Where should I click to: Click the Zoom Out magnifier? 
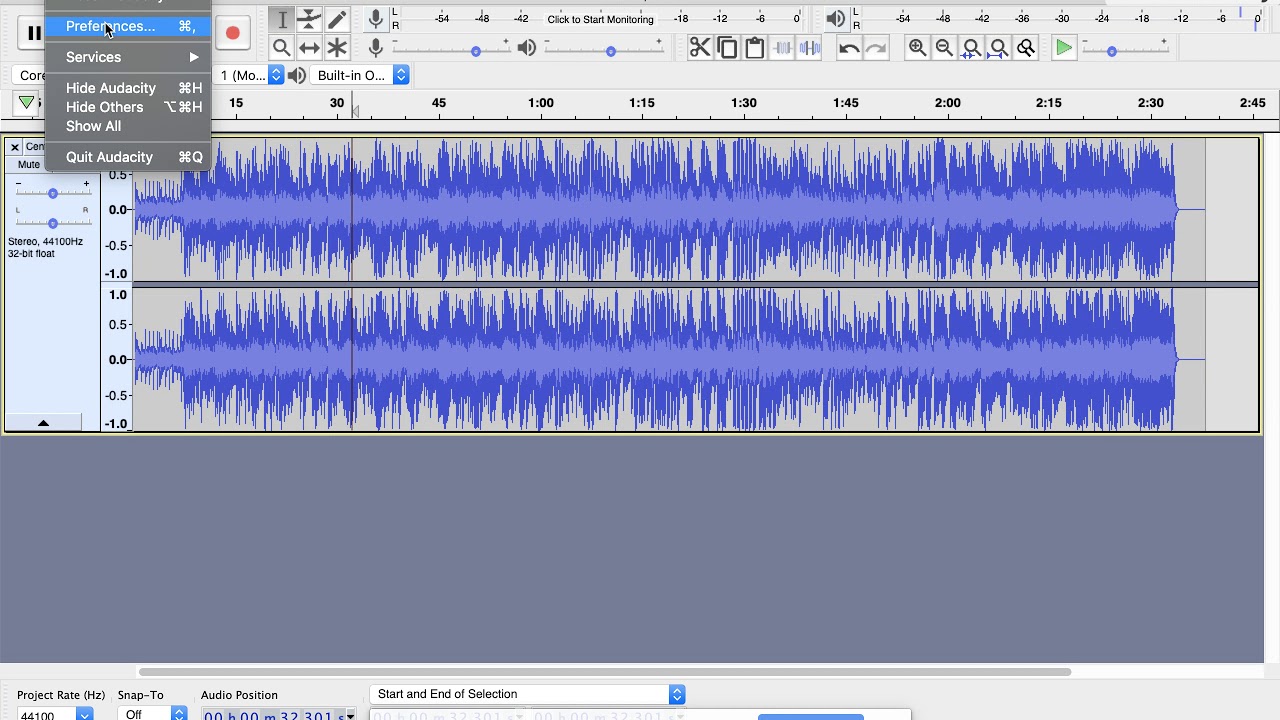(x=944, y=47)
